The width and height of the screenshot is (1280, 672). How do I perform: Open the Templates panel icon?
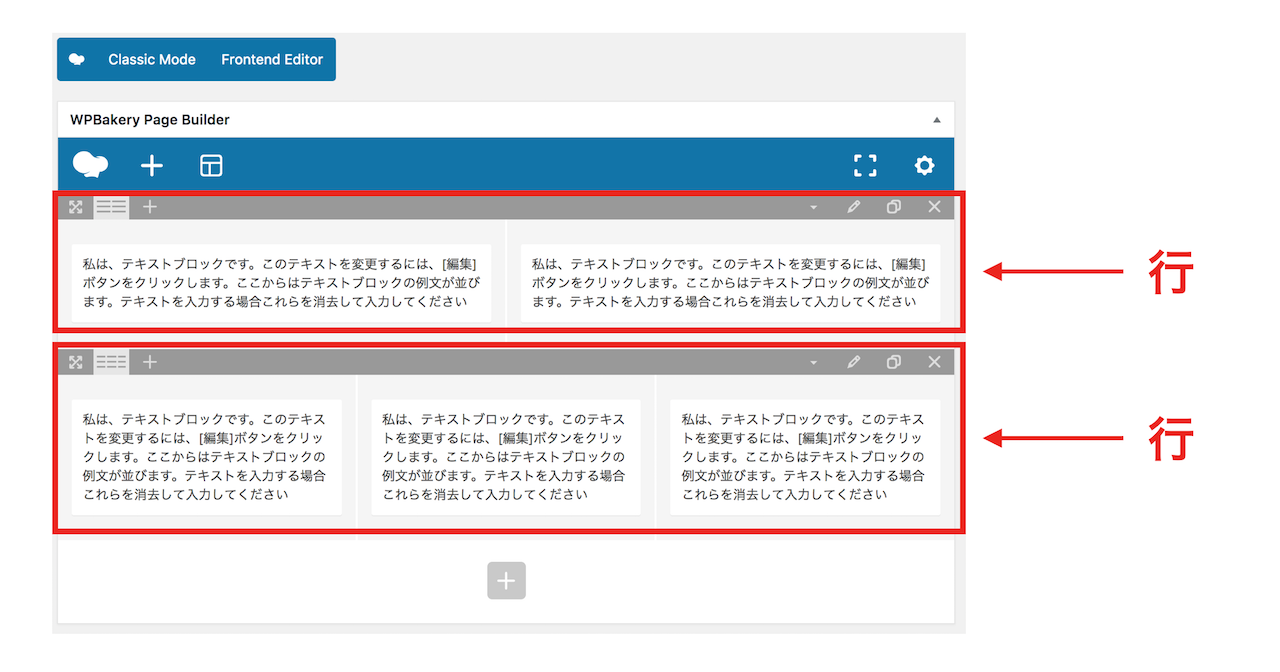coord(211,166)
